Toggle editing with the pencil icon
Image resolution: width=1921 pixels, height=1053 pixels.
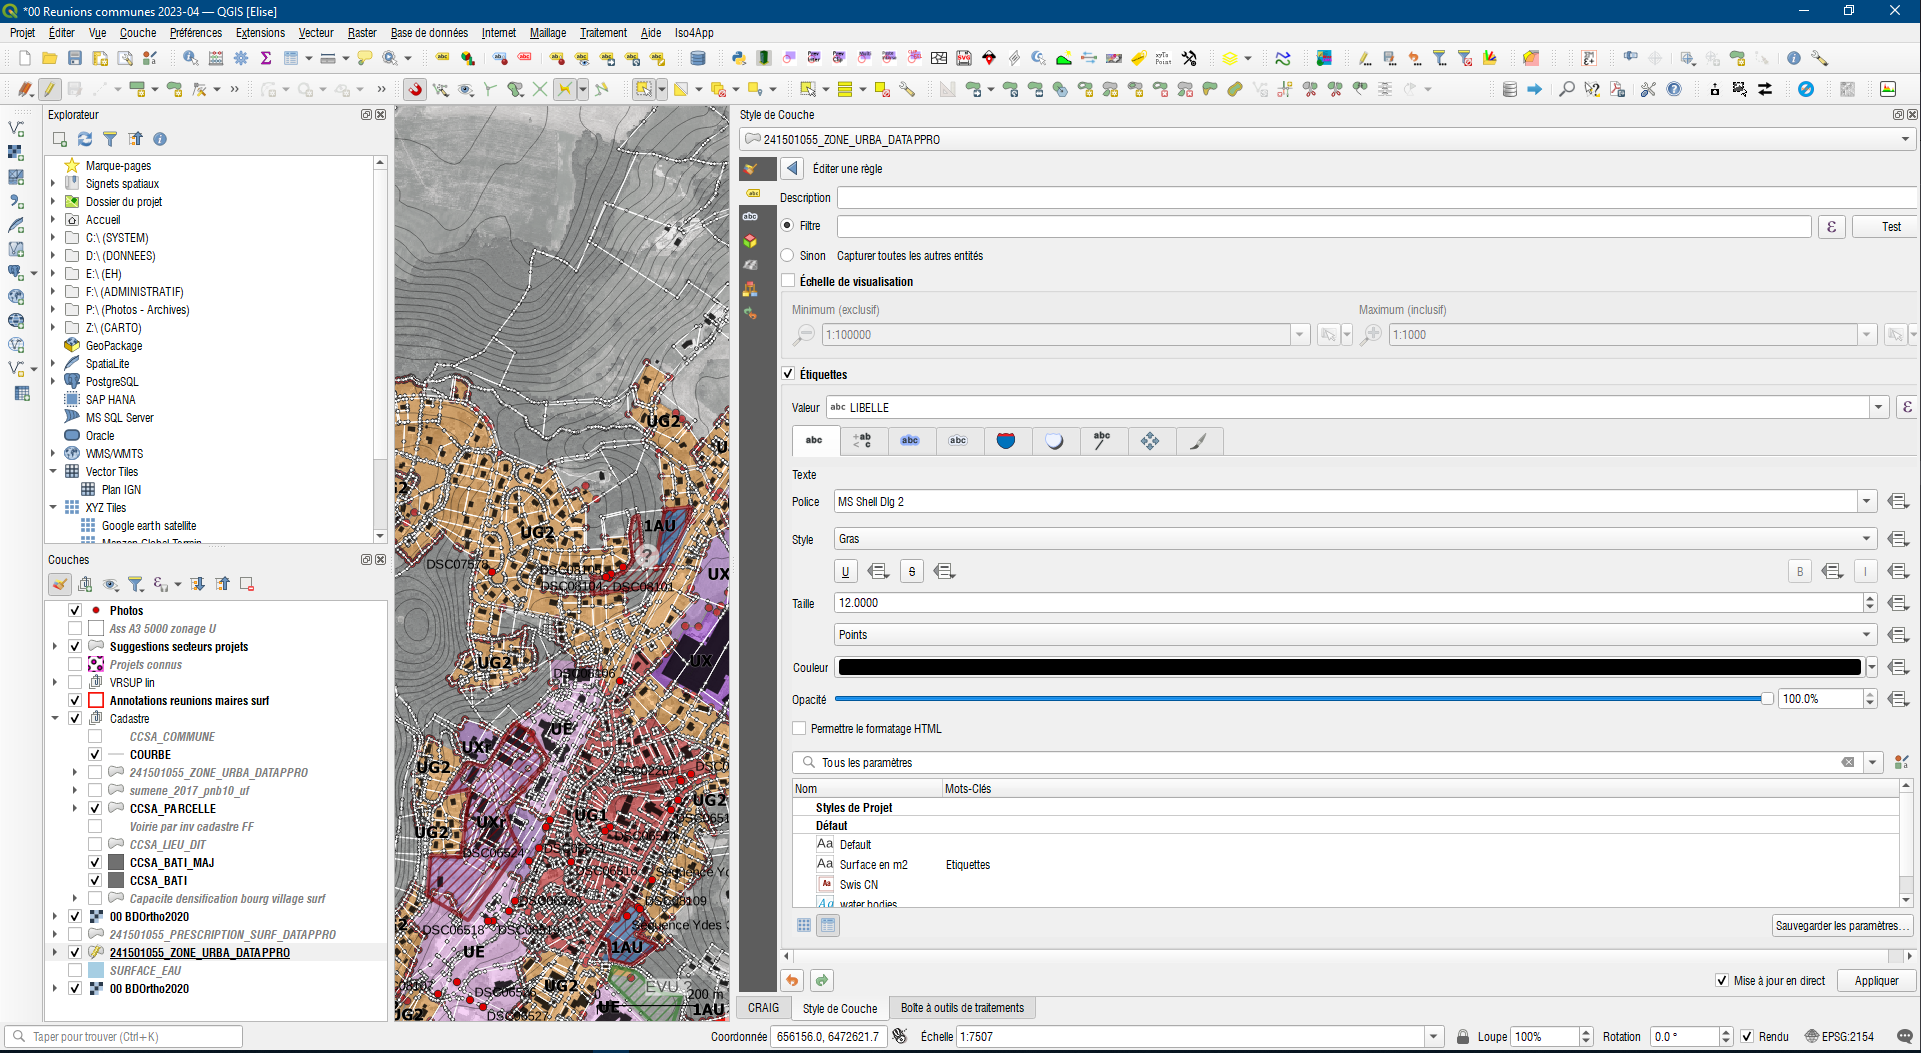point(48,90)
